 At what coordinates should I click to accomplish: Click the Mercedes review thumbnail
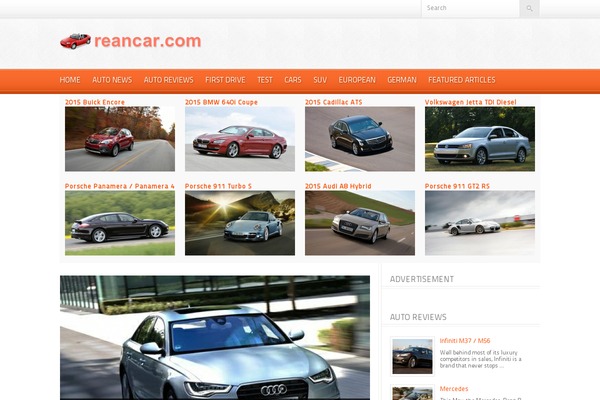tap(412, 393)
